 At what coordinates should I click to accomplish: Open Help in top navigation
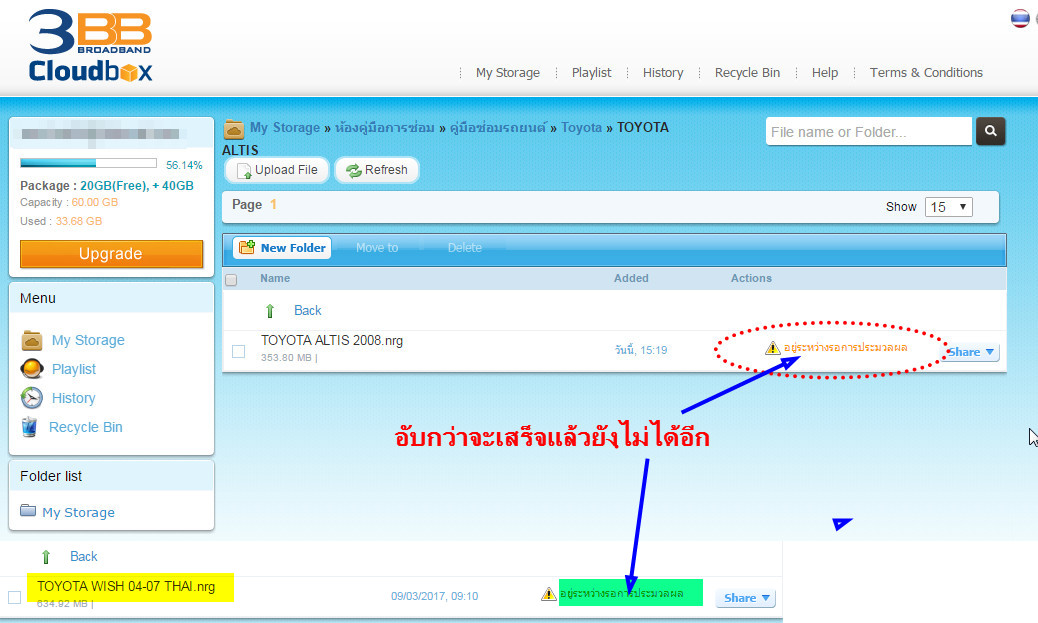click(825, 73)
